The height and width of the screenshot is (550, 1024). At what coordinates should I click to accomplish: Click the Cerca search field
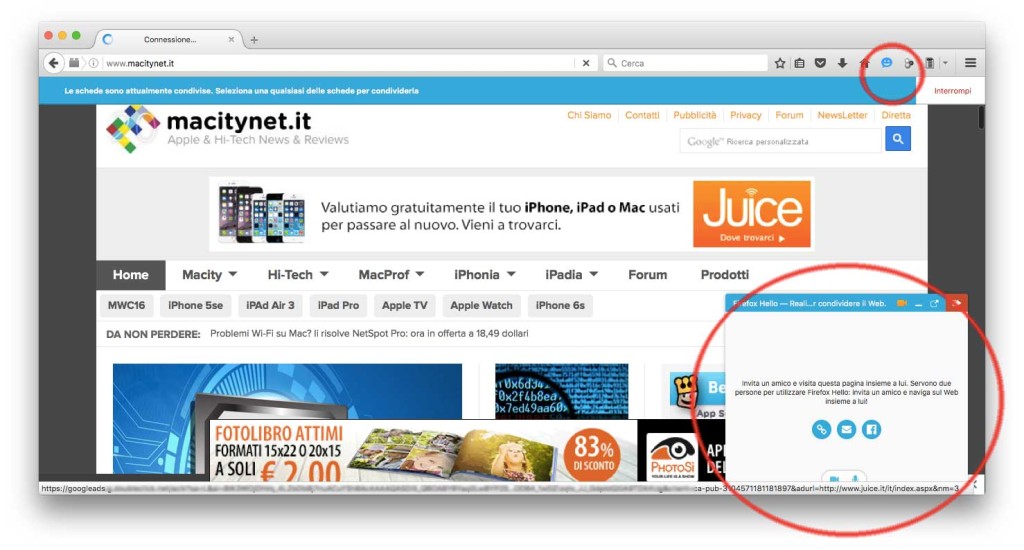686,63
